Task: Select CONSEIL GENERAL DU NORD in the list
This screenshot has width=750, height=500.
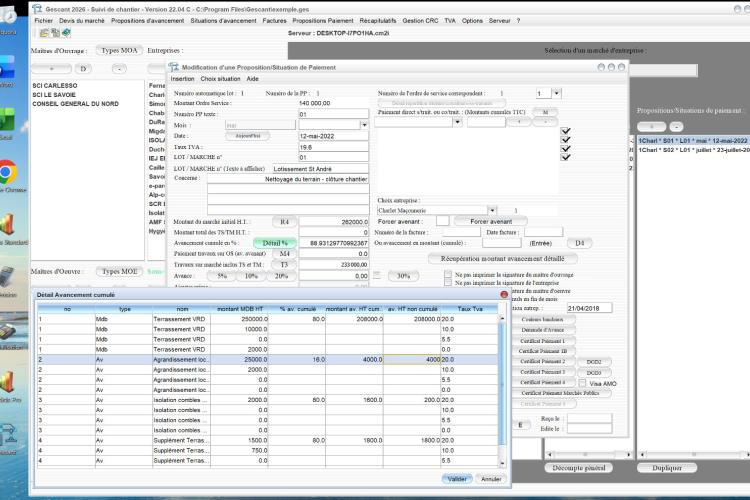Action: 76,104
